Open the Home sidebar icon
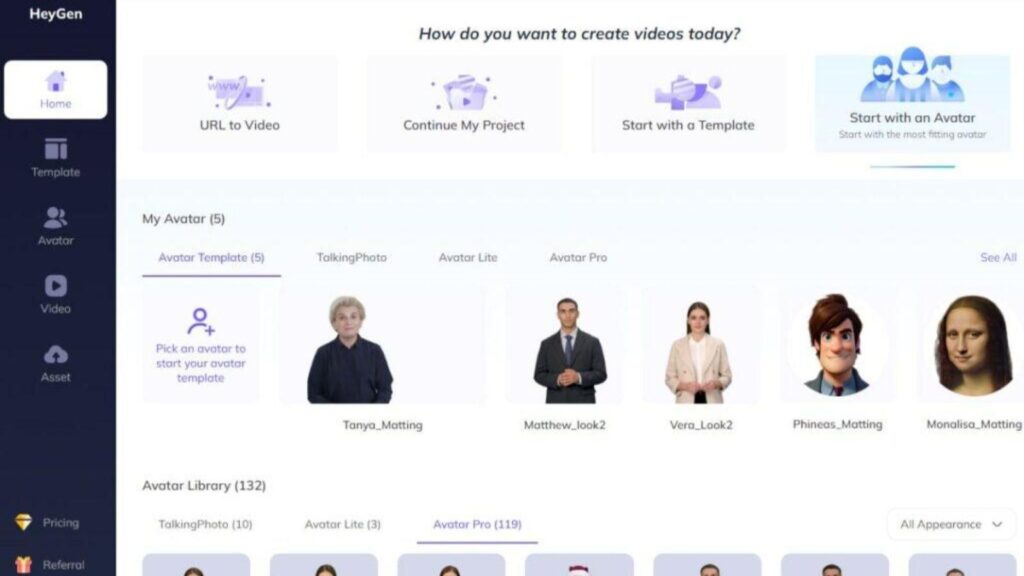The width and height of the screenshot is (1024, 576). click(56, 81)
